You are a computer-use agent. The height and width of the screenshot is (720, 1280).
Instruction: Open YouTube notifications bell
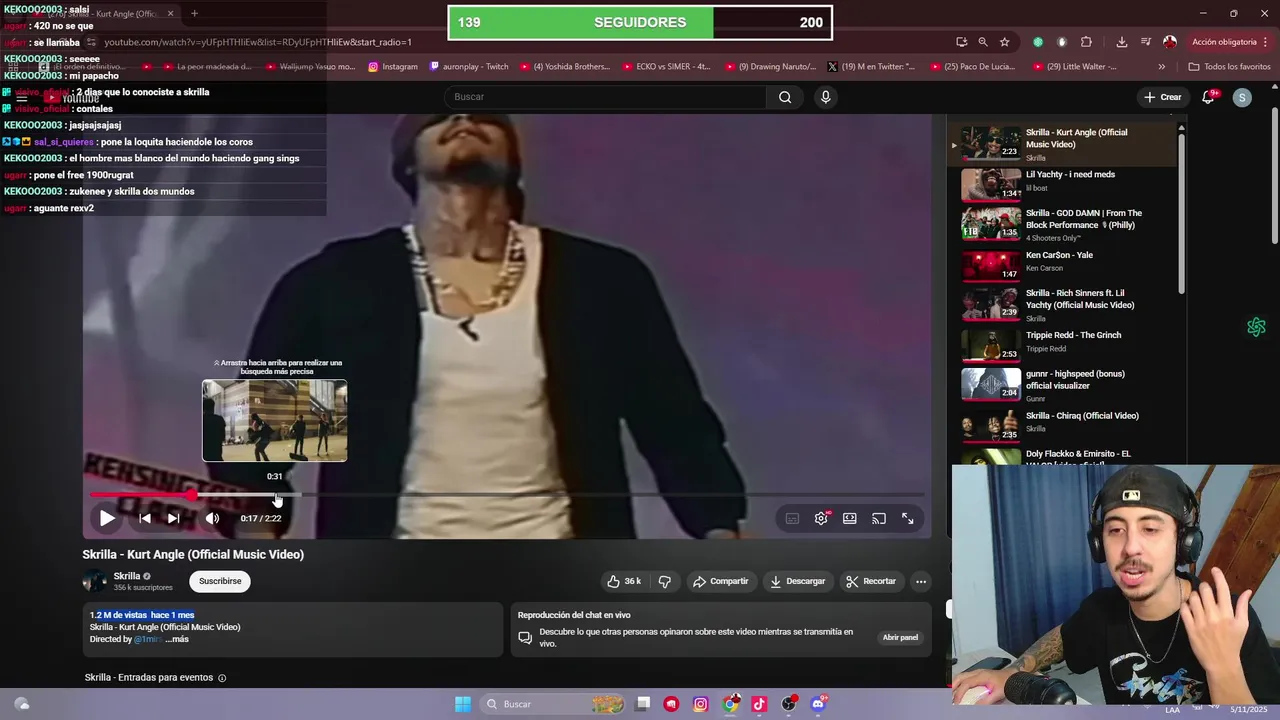[x=1208, y=97]
